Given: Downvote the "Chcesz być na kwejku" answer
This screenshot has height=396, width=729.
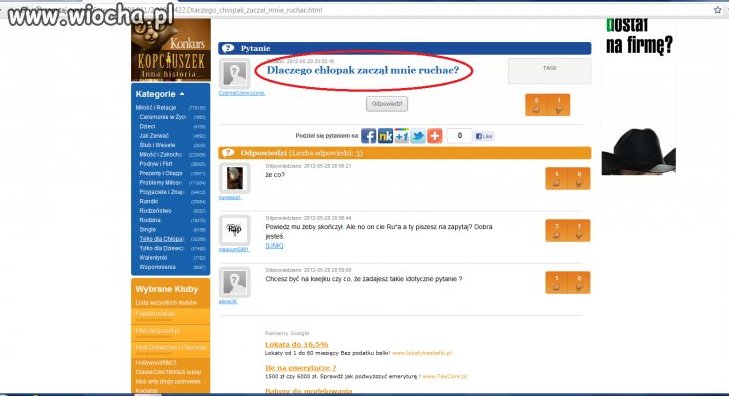Looking at the screenshot, I should 579,283.
